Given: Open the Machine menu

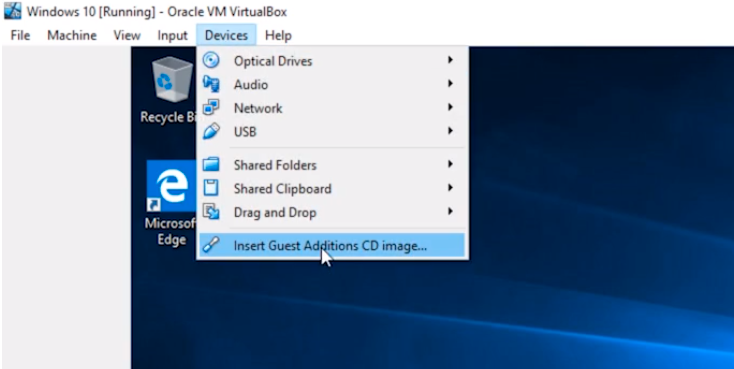Looking at the screenshot, I should pos(72,36).
